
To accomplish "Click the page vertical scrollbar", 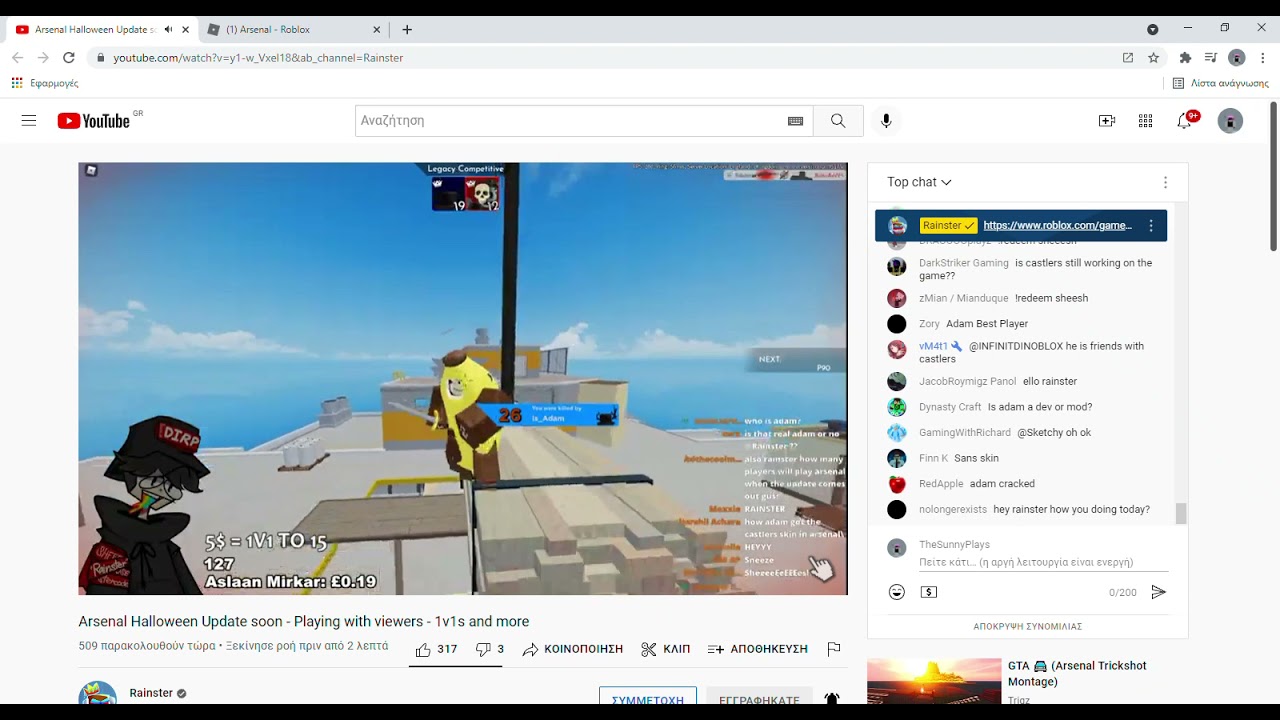I will coord(1273,176).
